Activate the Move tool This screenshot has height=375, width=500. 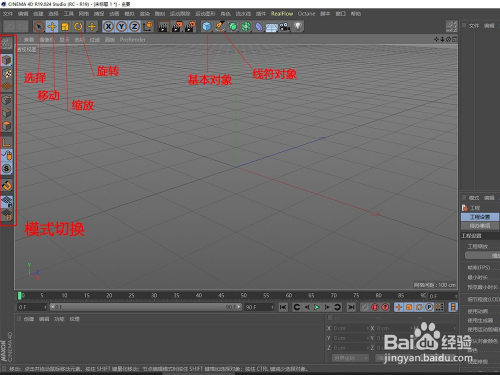52,26
